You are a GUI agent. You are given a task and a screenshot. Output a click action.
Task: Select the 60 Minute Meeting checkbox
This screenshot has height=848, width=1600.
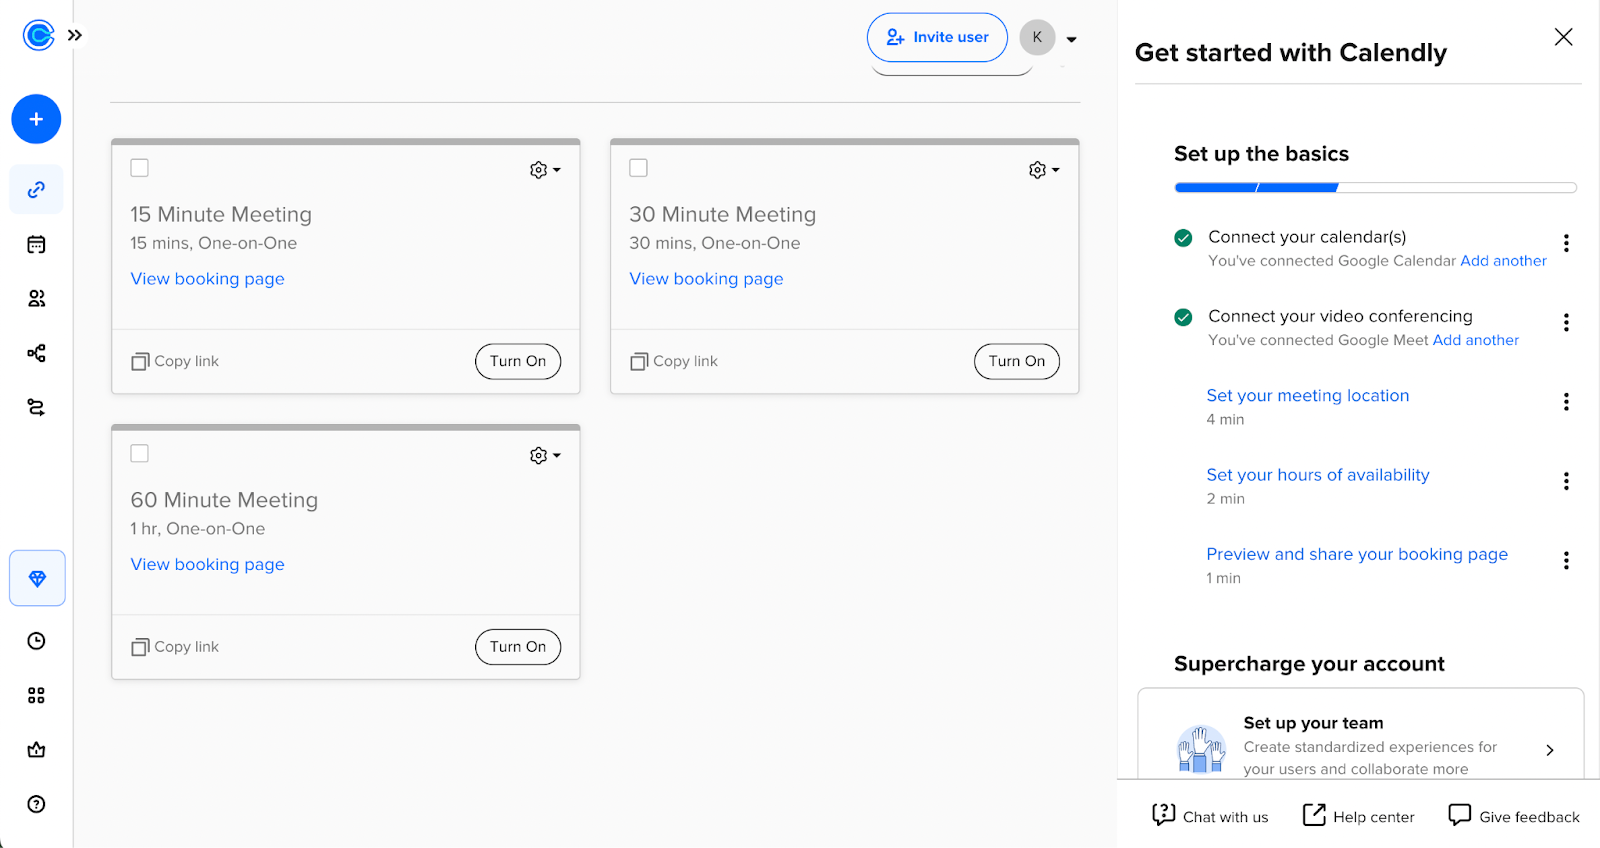[x=140, y=454]
